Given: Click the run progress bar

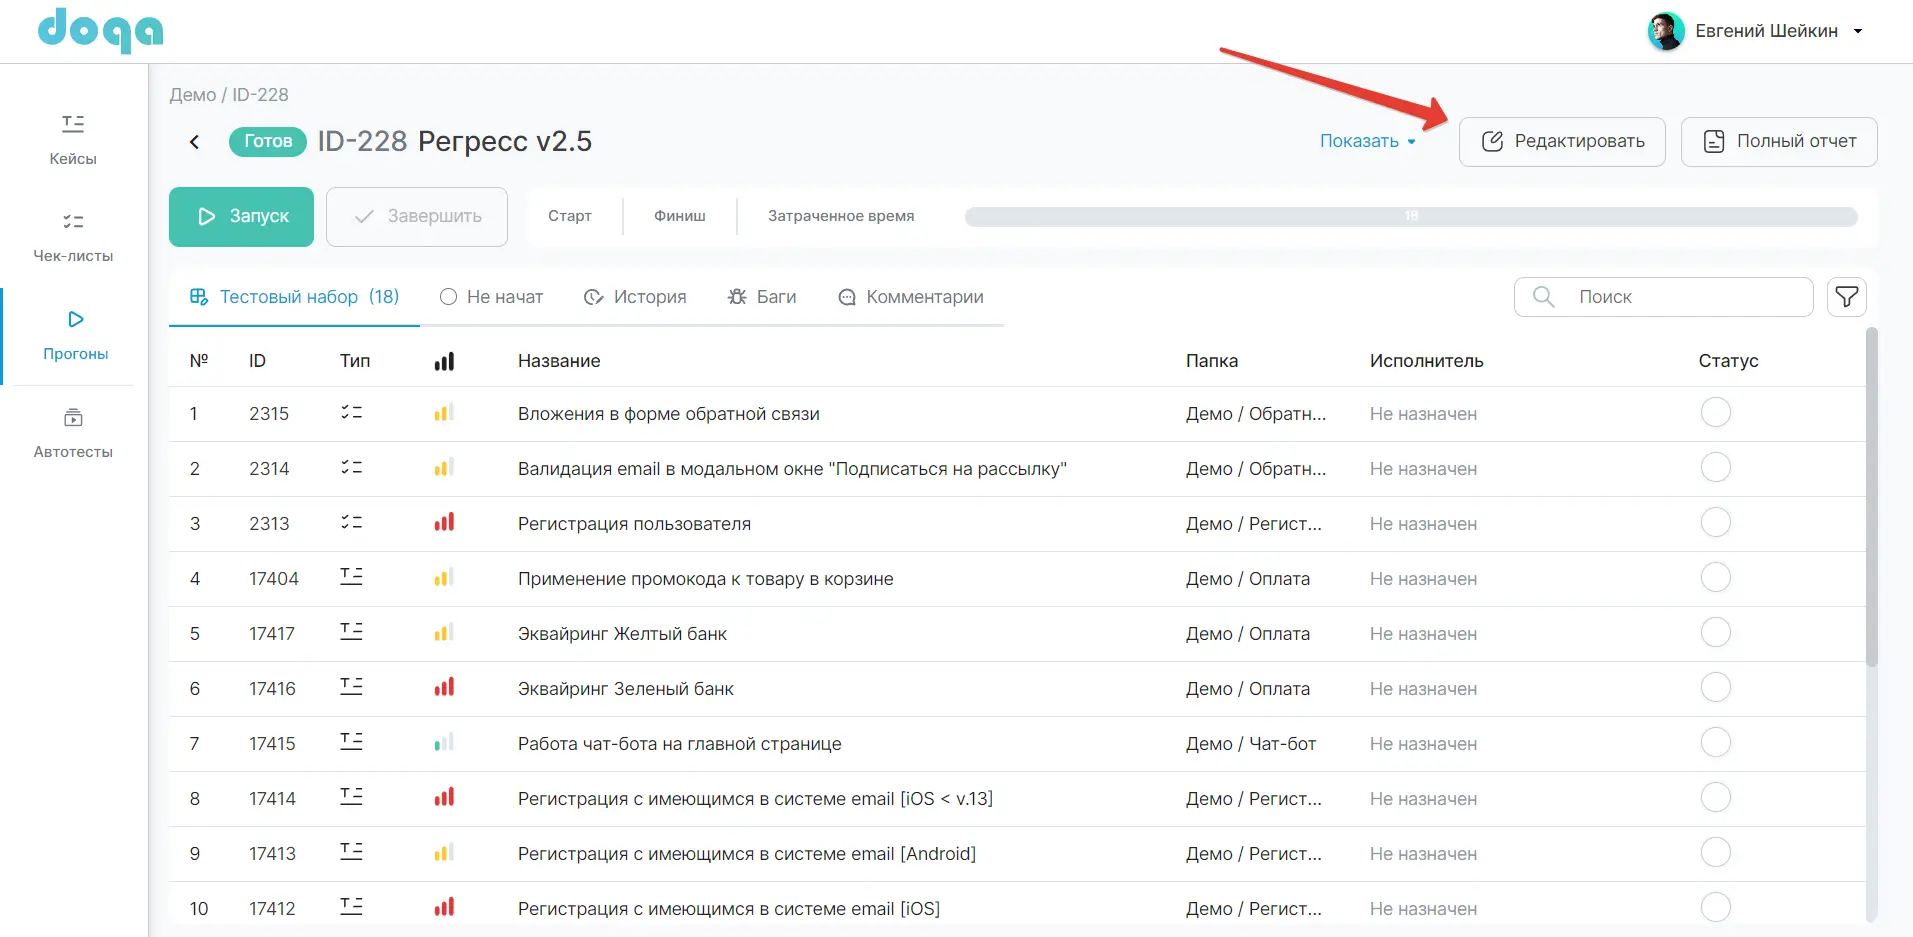Looking at the screenshot, I should pos(1410,216).
